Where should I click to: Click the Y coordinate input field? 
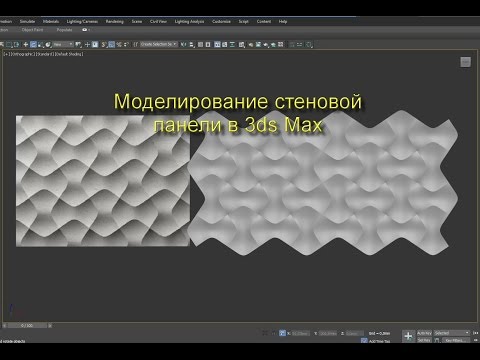(x=327, y=333)
